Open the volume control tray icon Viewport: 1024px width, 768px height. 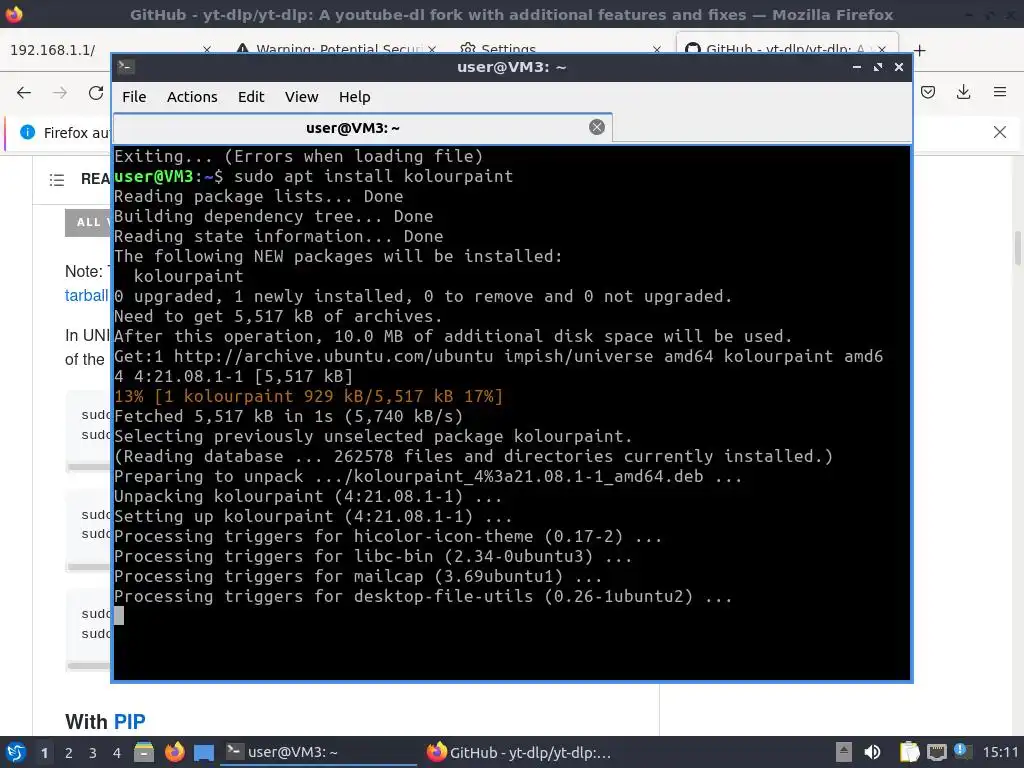pyautogui.click(x=872, y=752)
